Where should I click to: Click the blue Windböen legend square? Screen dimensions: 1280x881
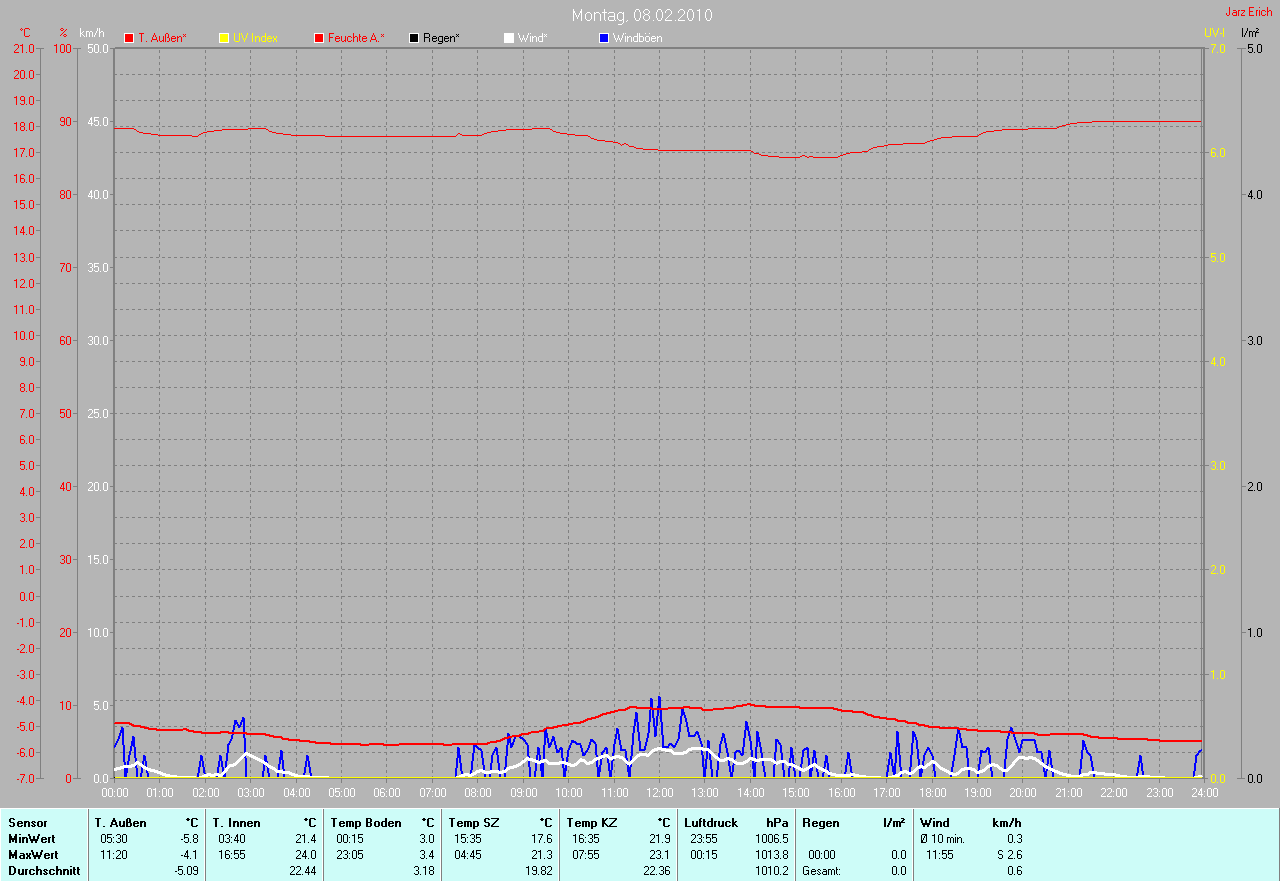pos(603,38)
